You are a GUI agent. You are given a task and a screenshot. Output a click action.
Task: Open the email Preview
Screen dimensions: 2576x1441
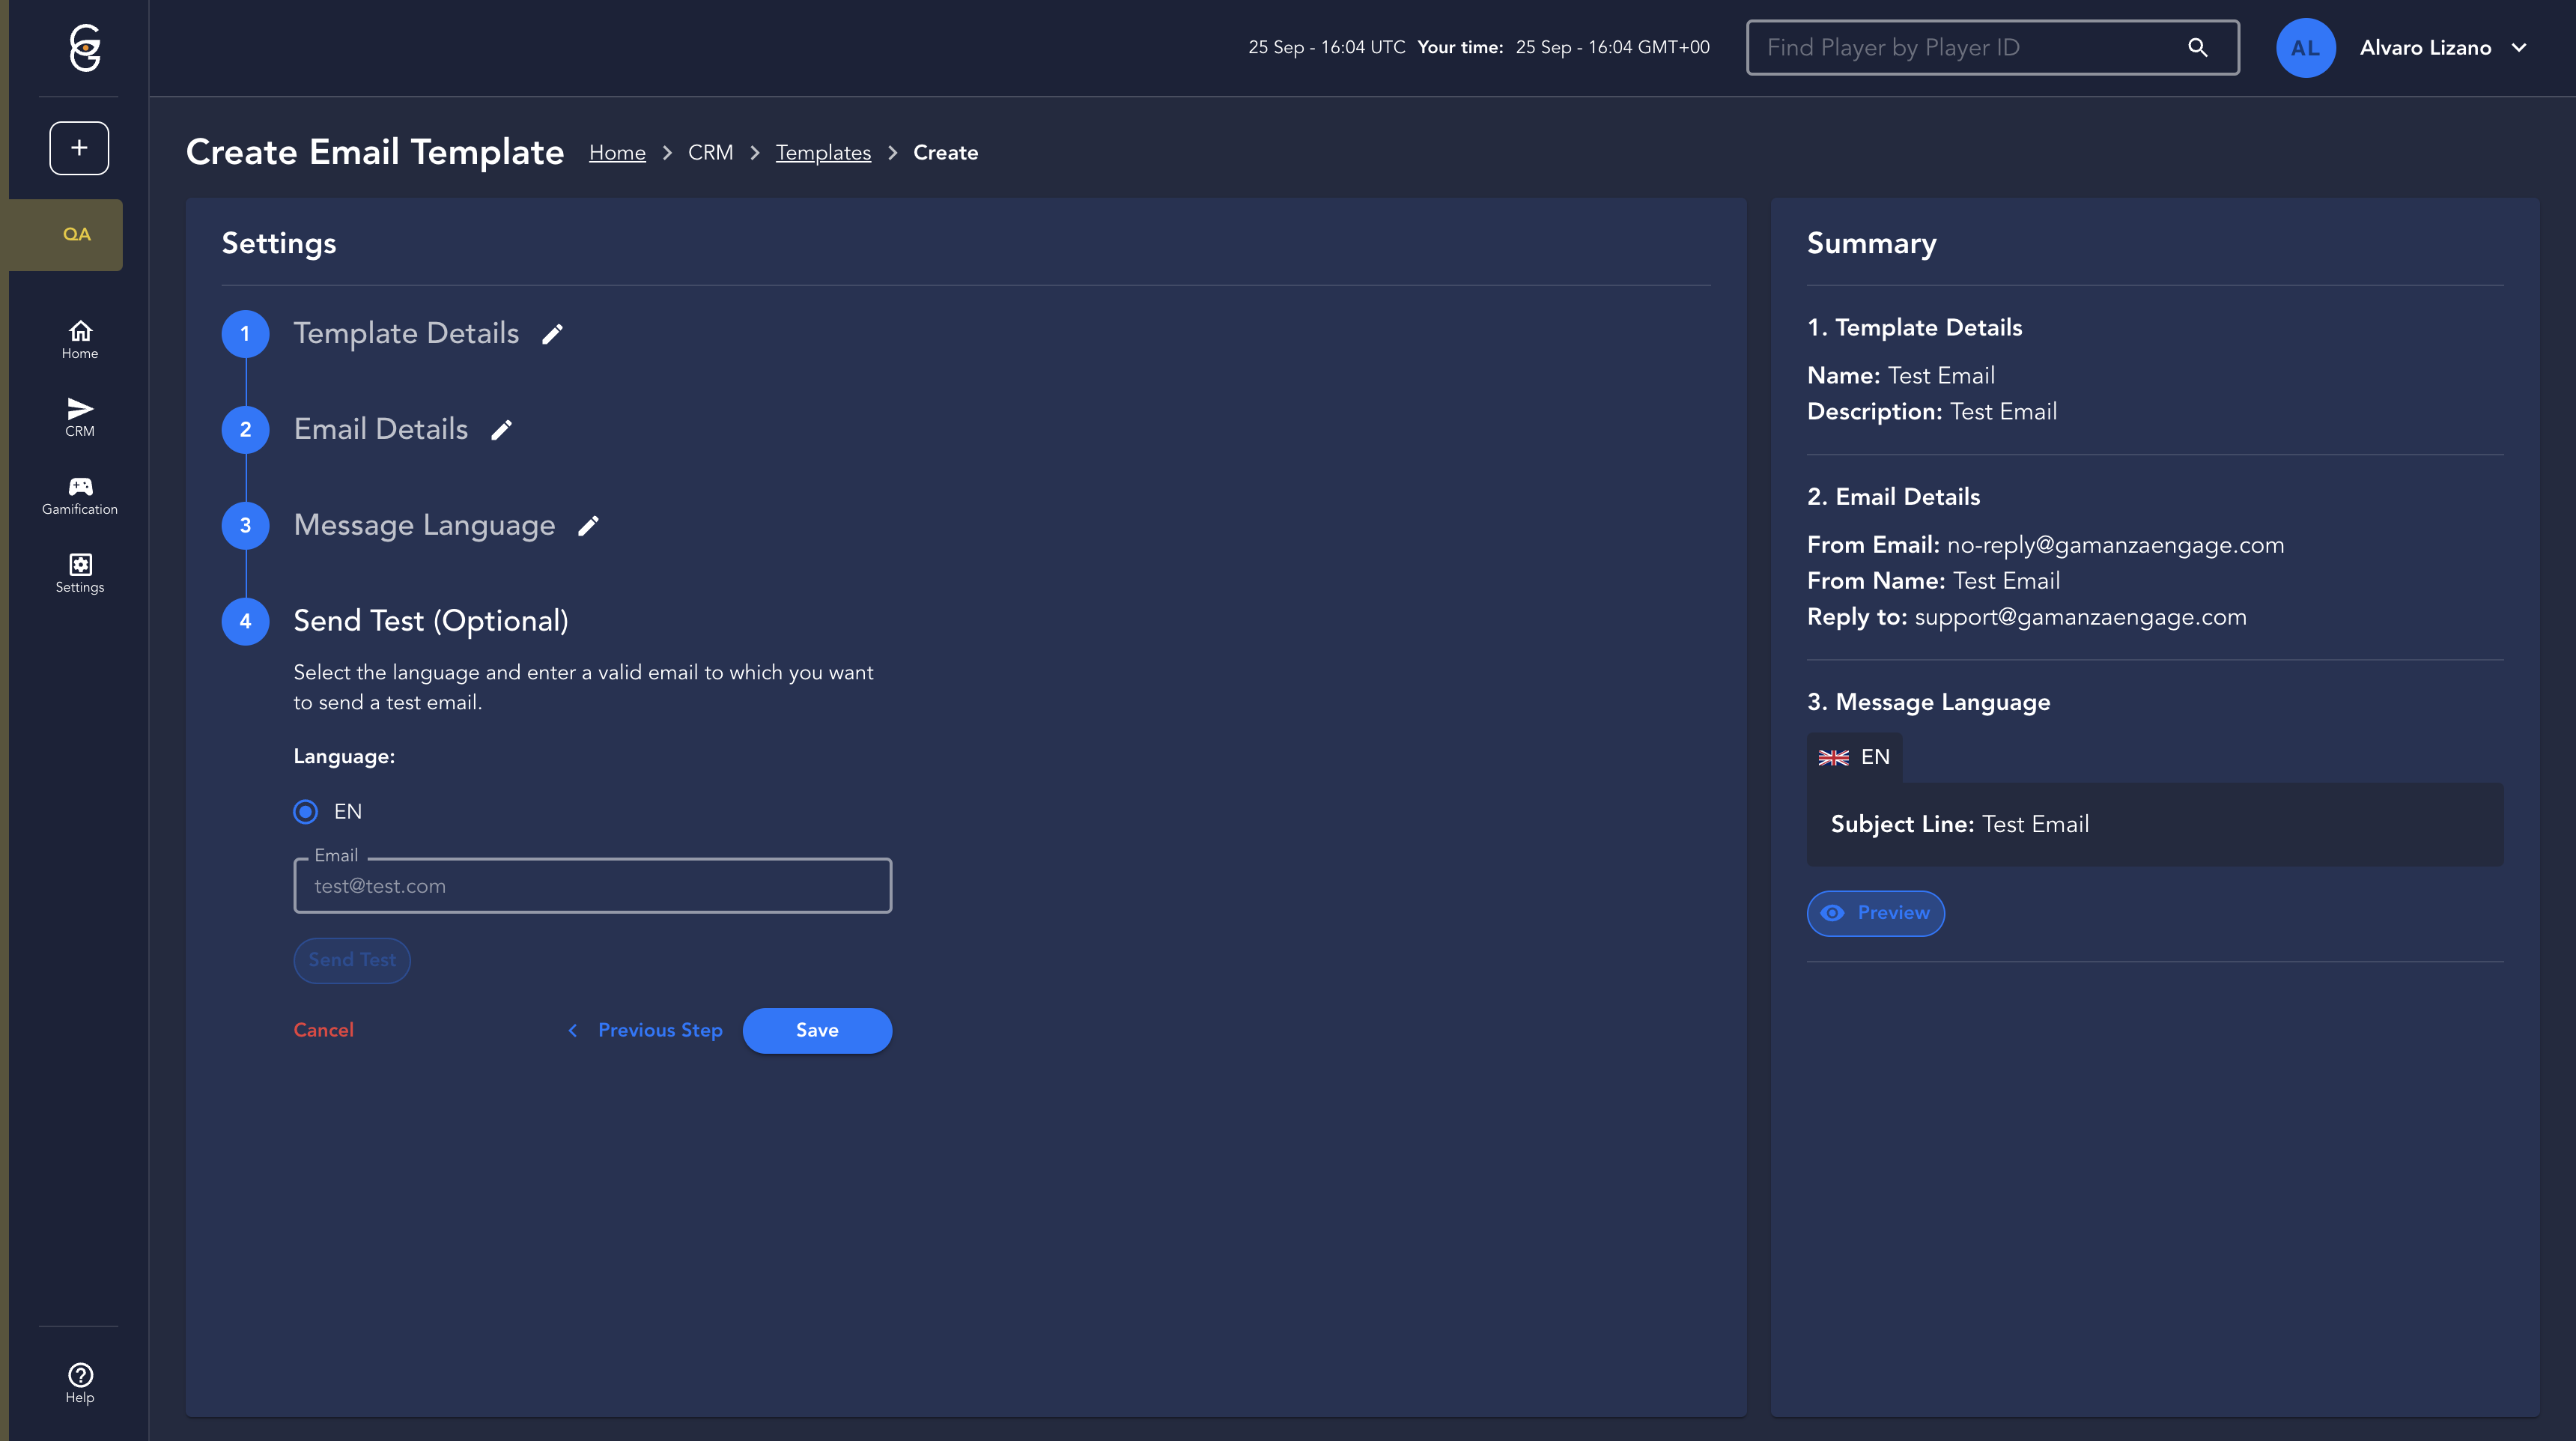[x=1875, y=913]
